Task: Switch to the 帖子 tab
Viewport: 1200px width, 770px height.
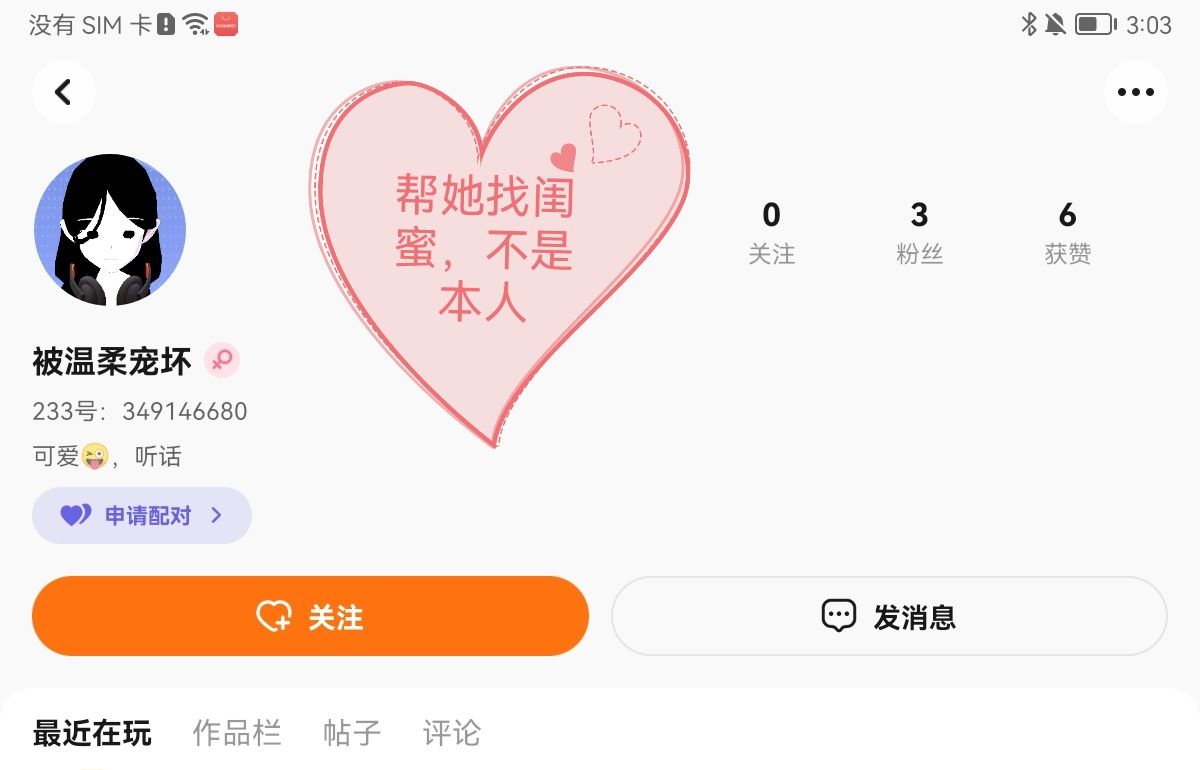Action: click(x=352, y=733)
